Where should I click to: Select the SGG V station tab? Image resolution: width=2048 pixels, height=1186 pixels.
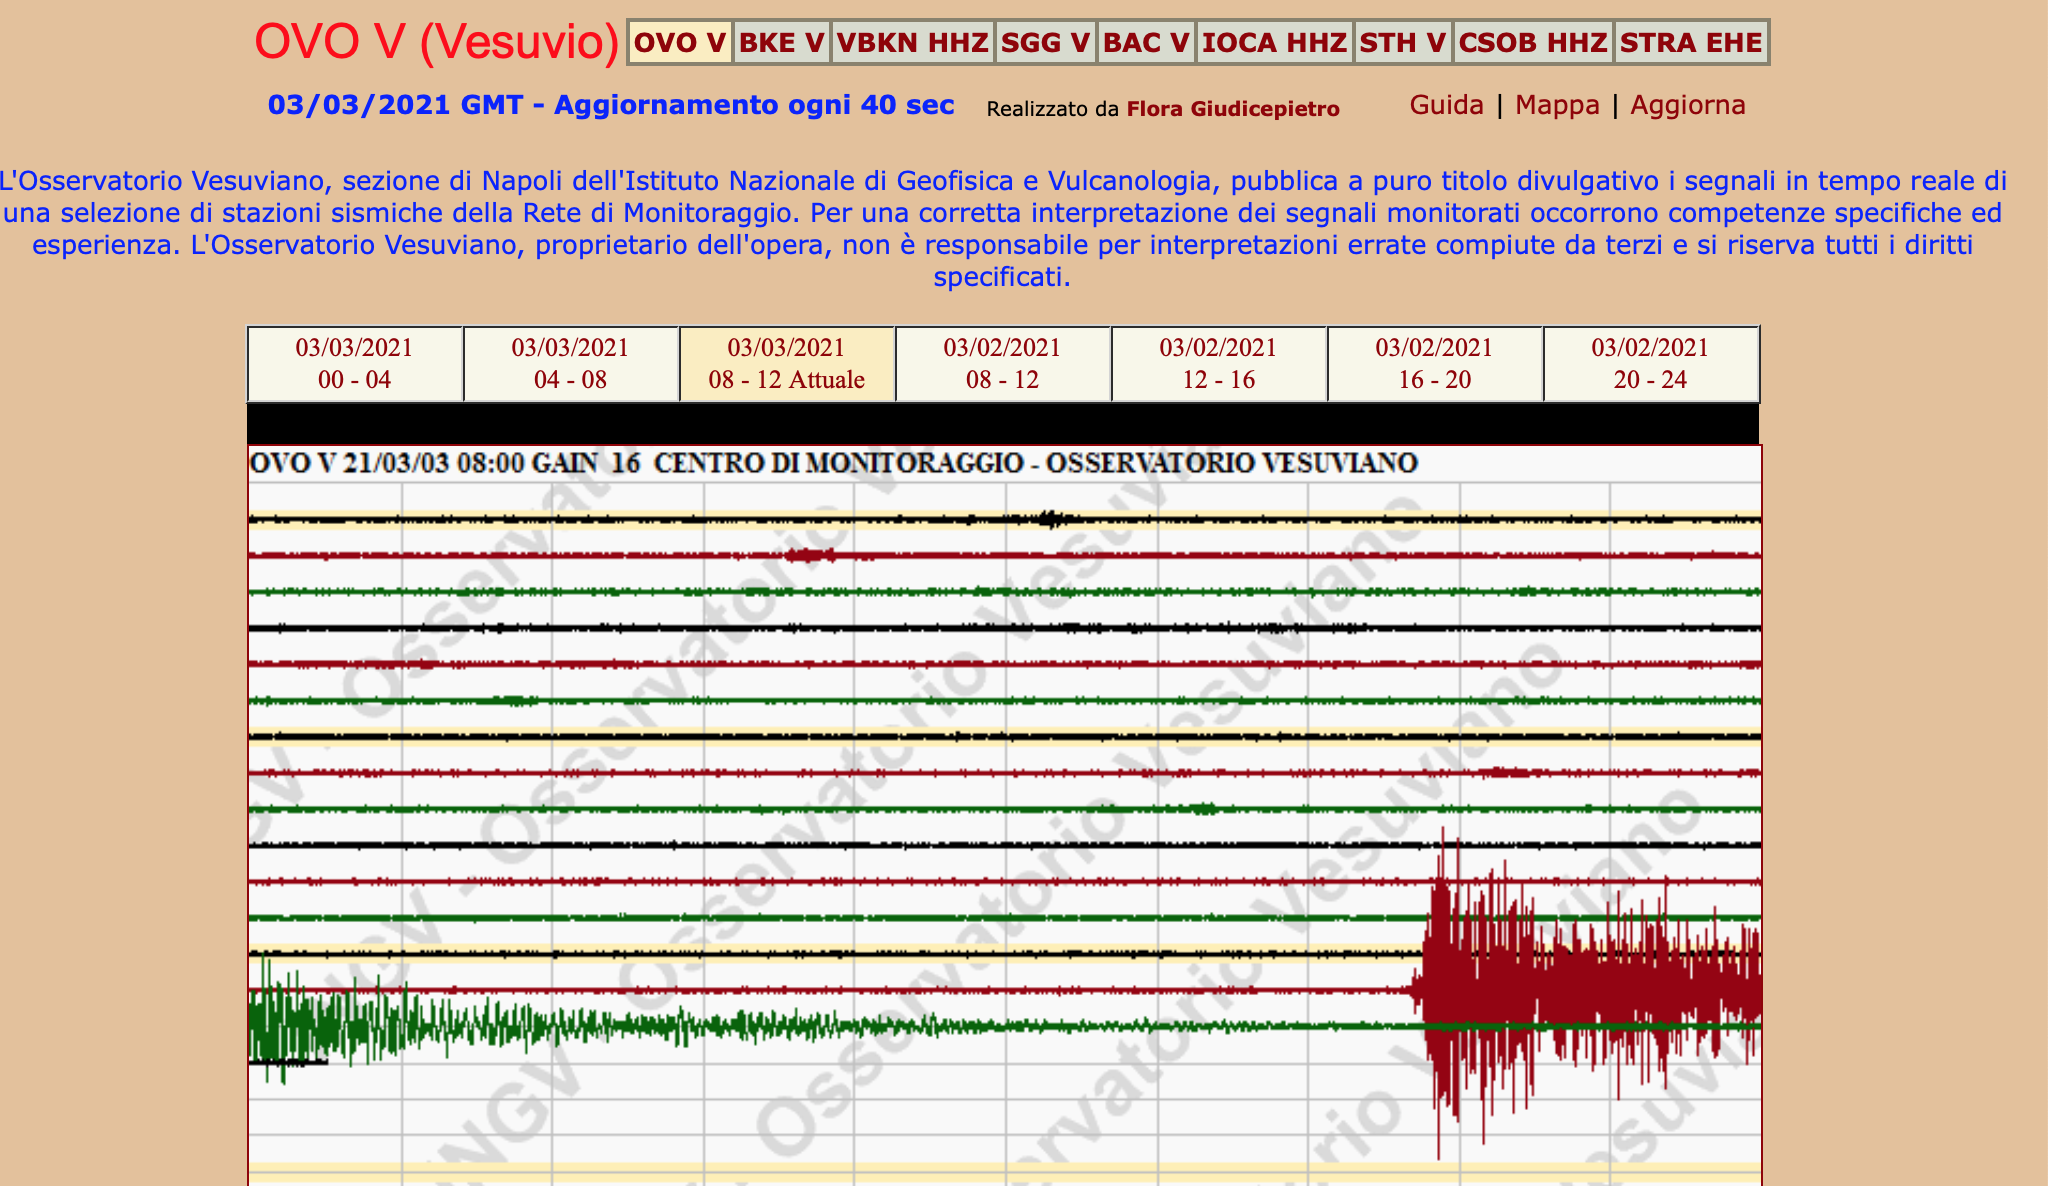tap(1045, 42)
